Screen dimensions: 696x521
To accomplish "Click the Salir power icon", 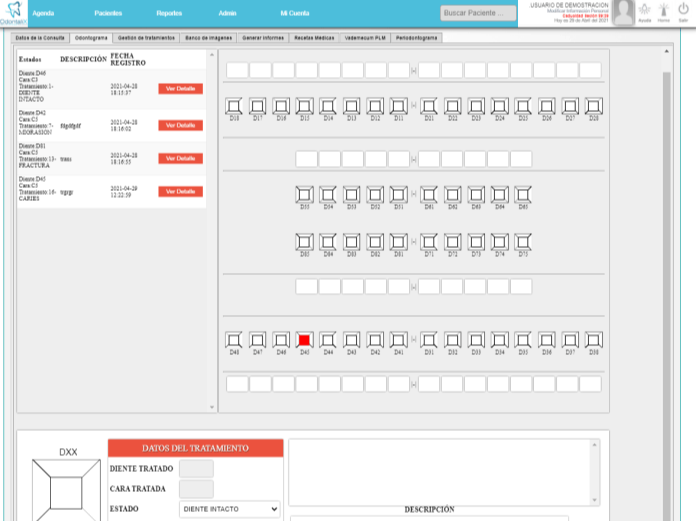I will pos(683,11).
